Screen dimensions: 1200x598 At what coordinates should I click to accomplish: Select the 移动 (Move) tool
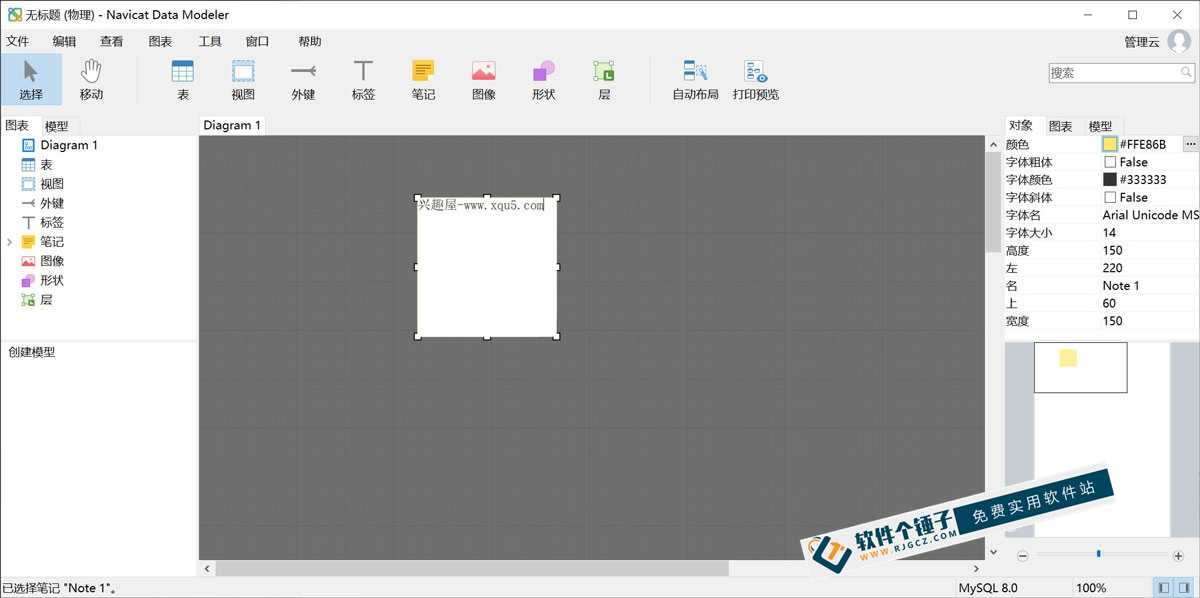coord(91,79)
